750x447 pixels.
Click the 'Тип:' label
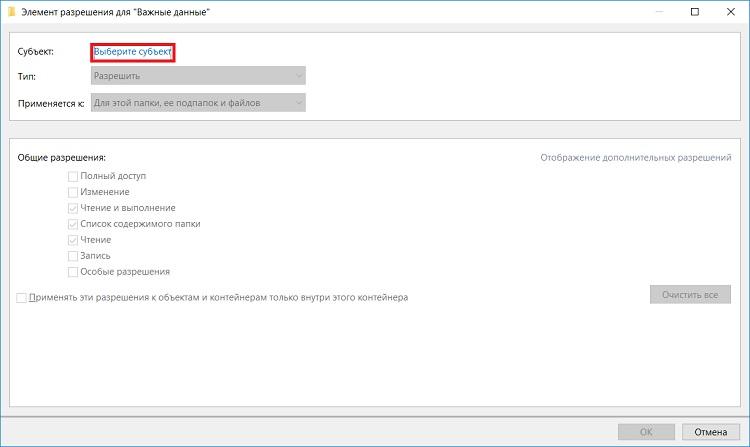27,76
